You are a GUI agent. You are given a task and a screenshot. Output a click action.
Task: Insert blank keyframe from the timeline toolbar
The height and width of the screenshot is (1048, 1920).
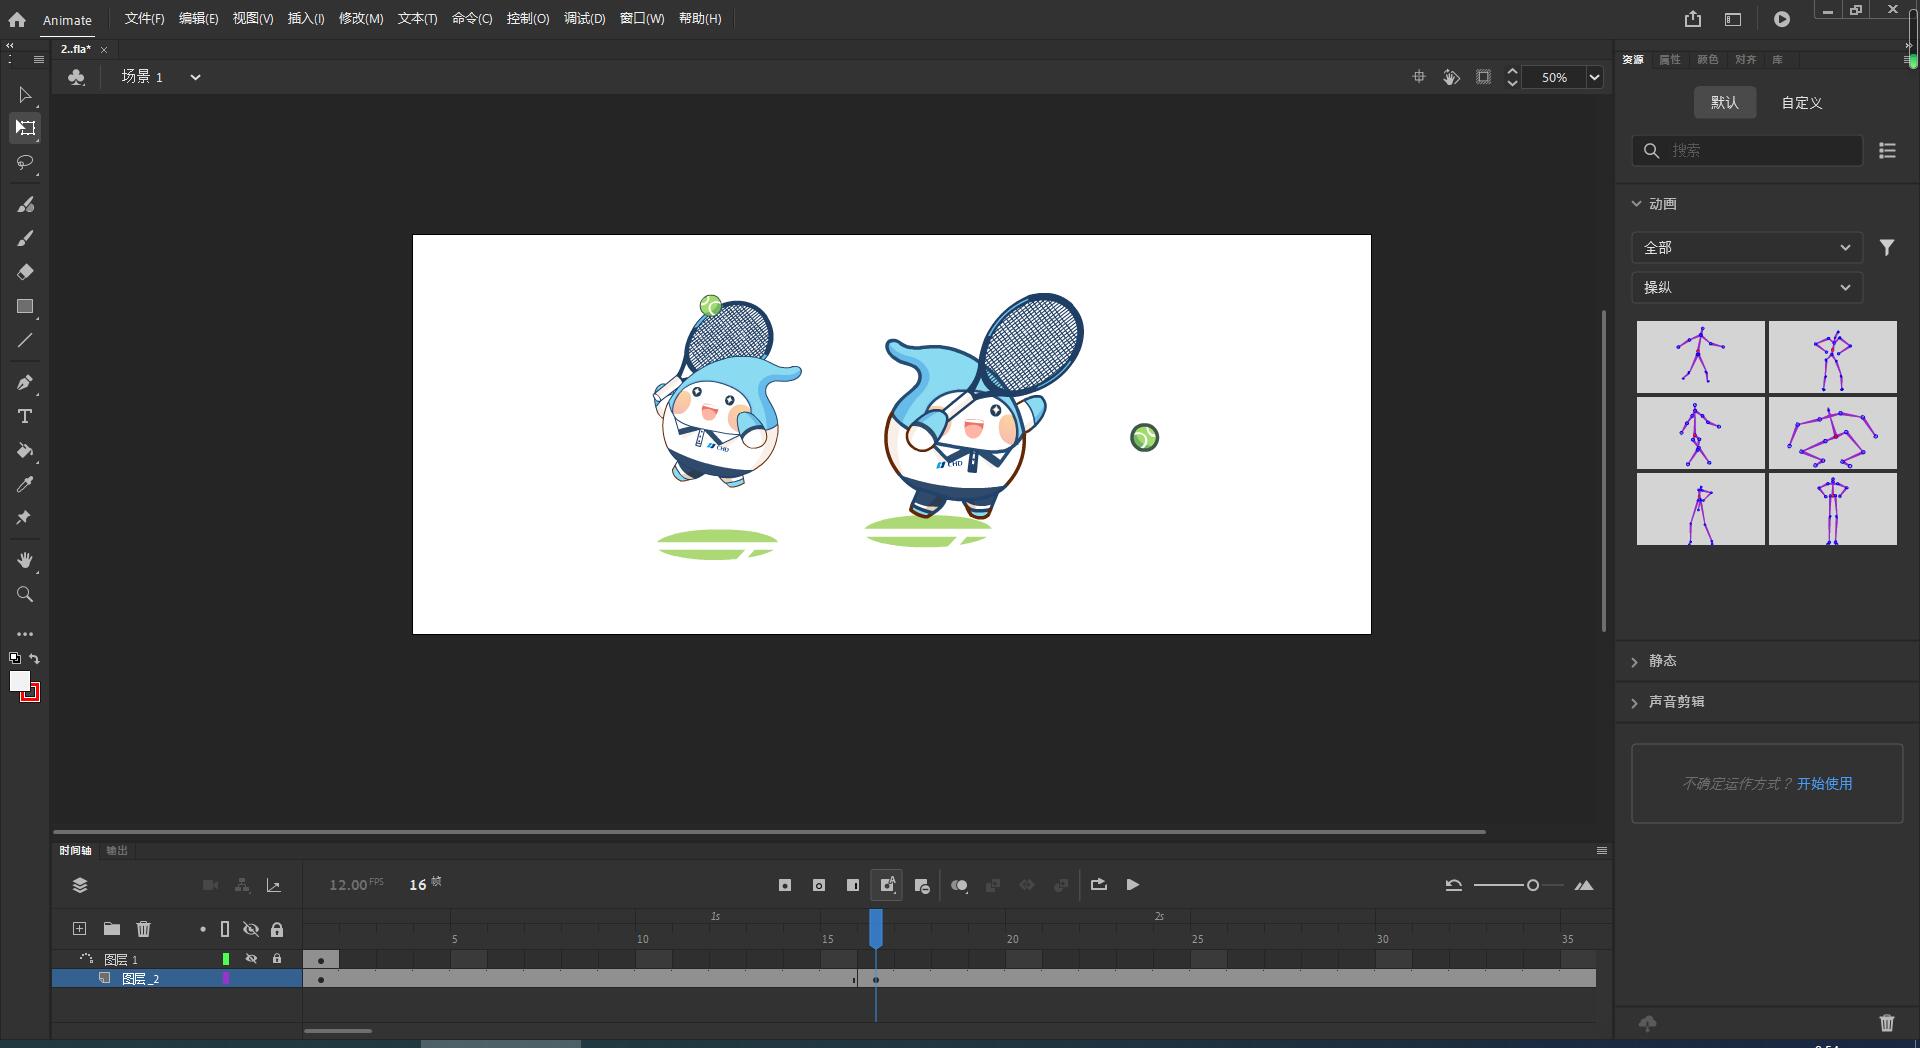819,885
